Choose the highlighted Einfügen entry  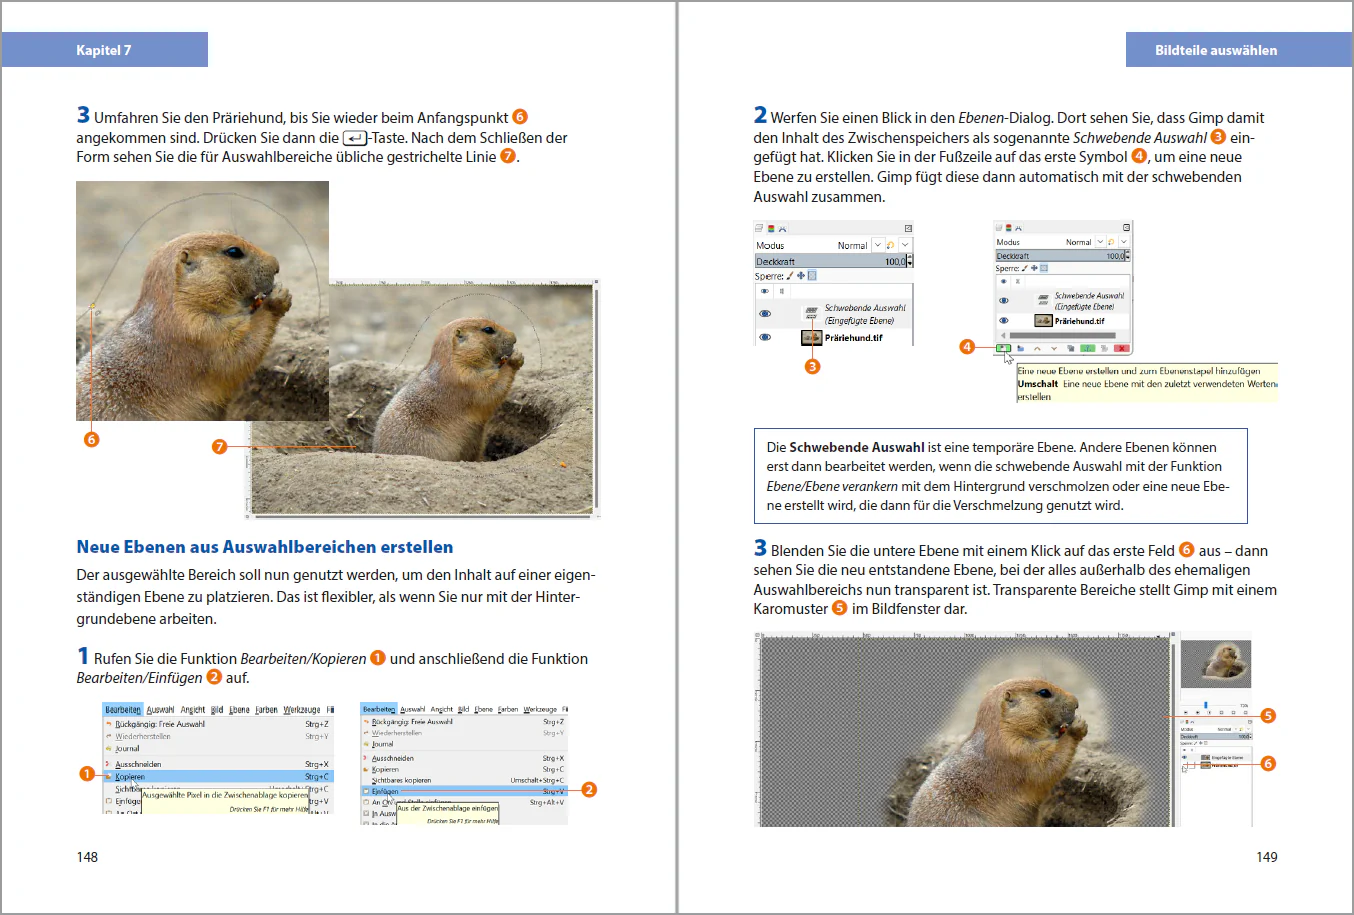pos(464,791)
